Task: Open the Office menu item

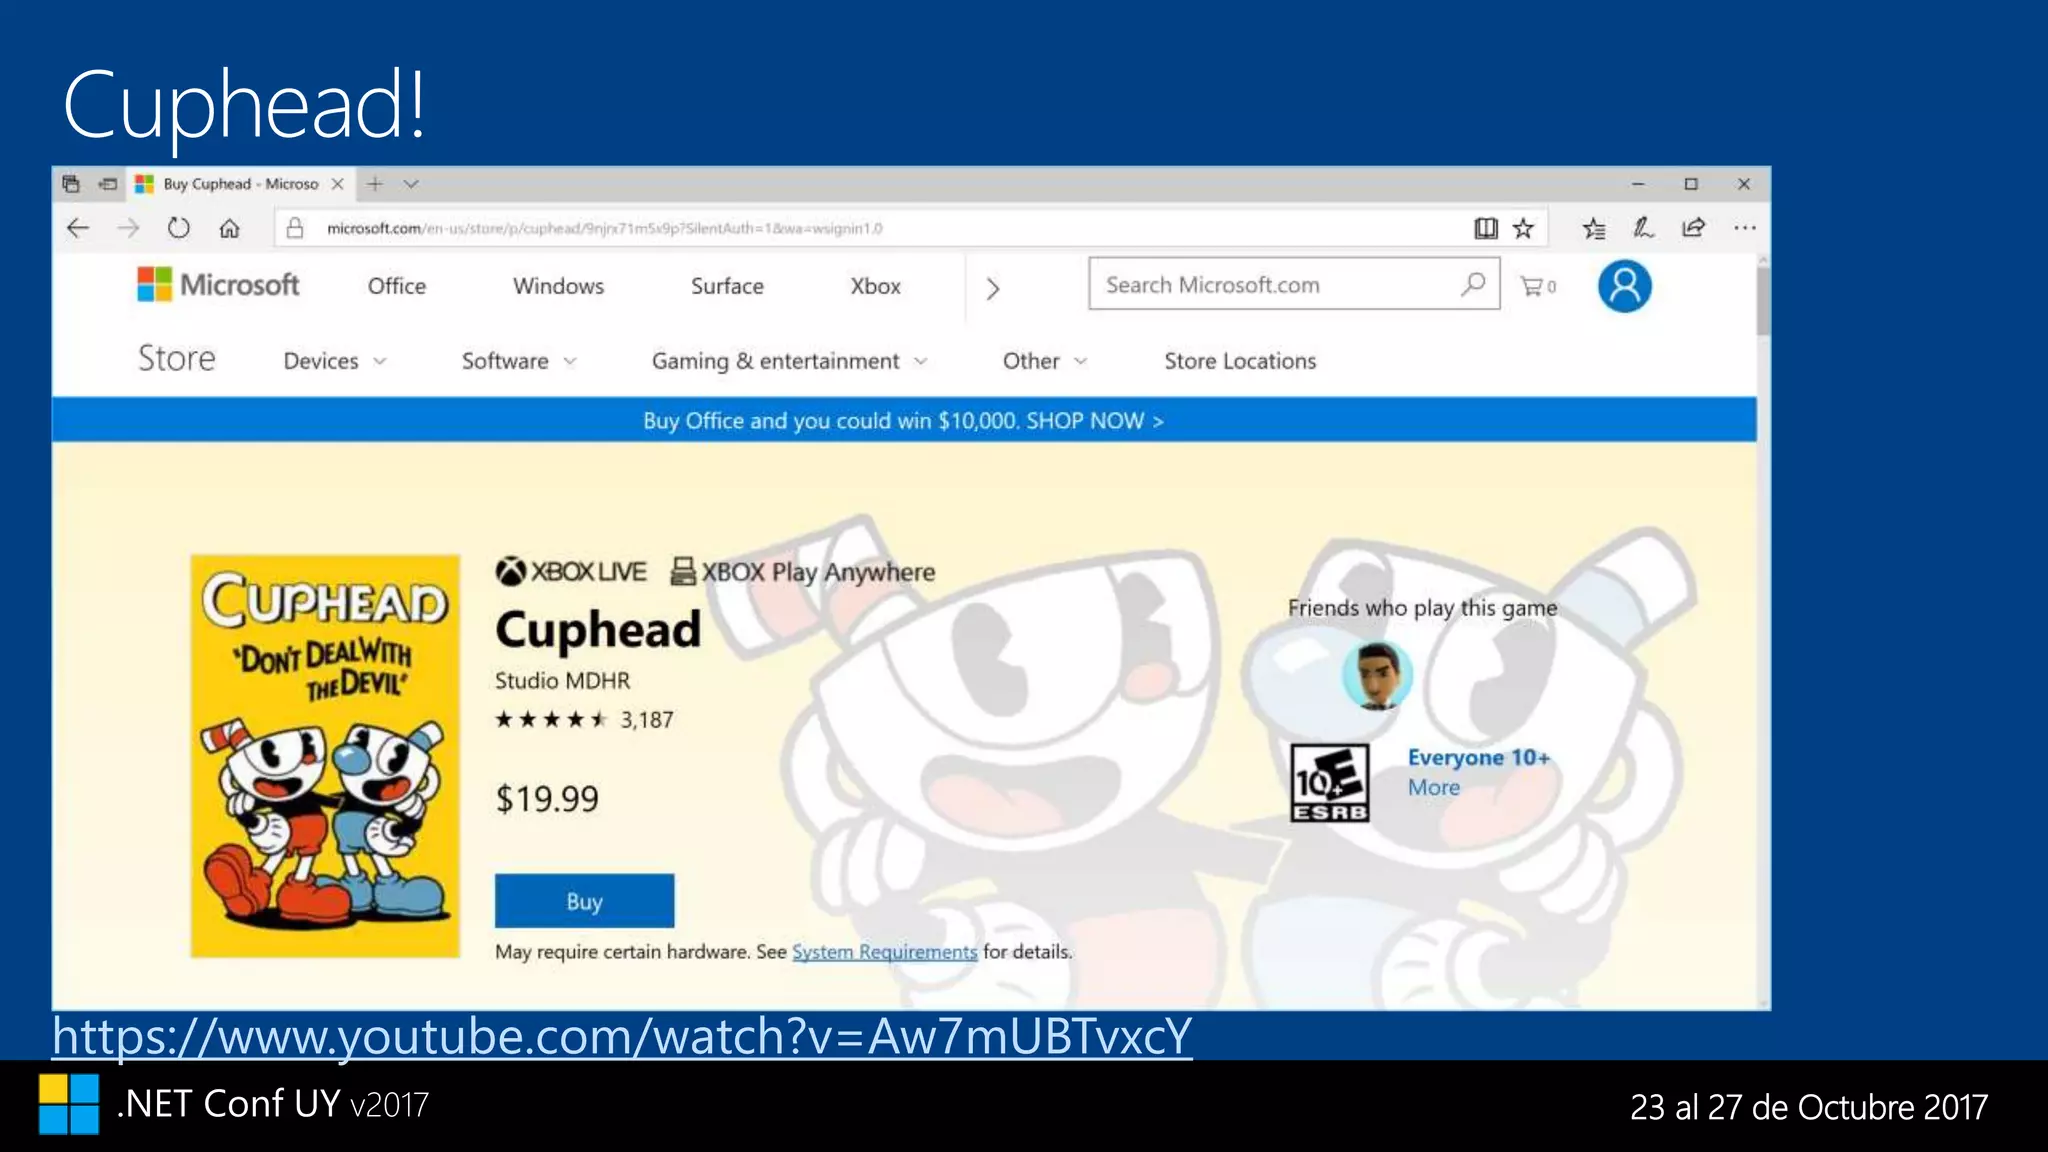Action: click(x=396, y=286)
